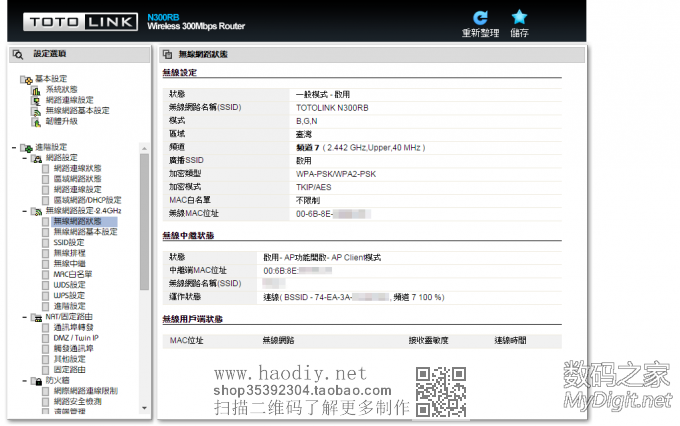680x426 pixels.
Task: Click the 設定選項 magnifier icon
Action: [18, 53]
